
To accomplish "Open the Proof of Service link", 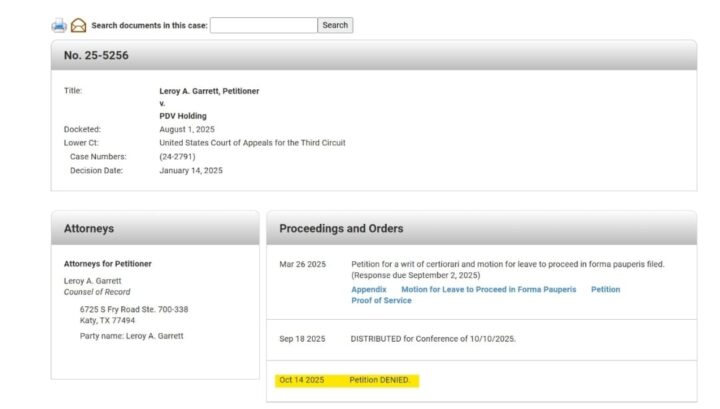I will pos(381,300).
